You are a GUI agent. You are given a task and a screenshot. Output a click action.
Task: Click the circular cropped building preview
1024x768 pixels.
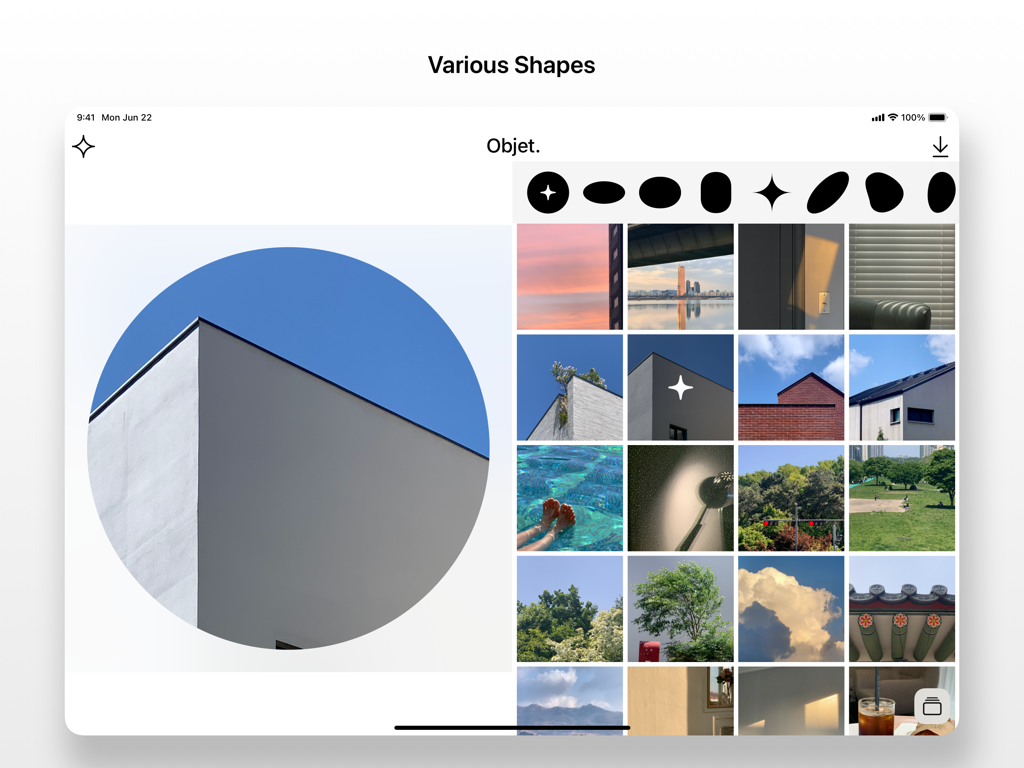[x=288, y=448]
